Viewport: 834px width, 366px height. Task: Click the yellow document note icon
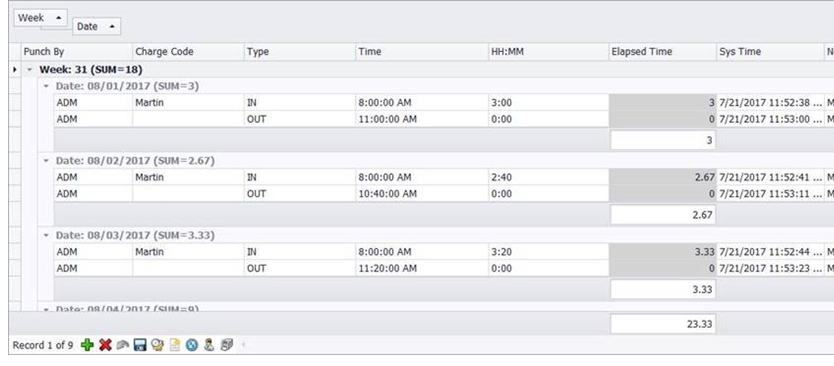click(174, 345)
